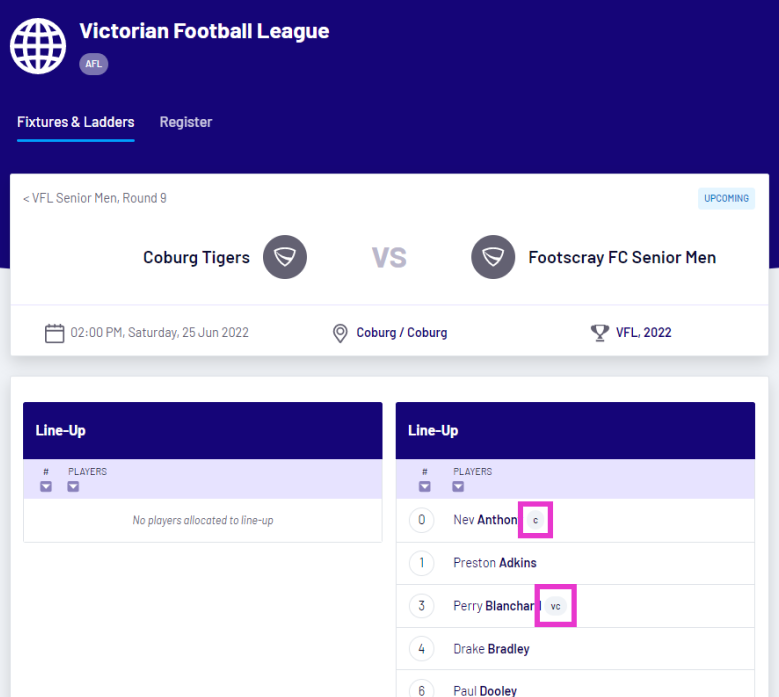Select player Drake Bradley in the line-up
The height and width of the screenshot is (697, 779).
491,649
